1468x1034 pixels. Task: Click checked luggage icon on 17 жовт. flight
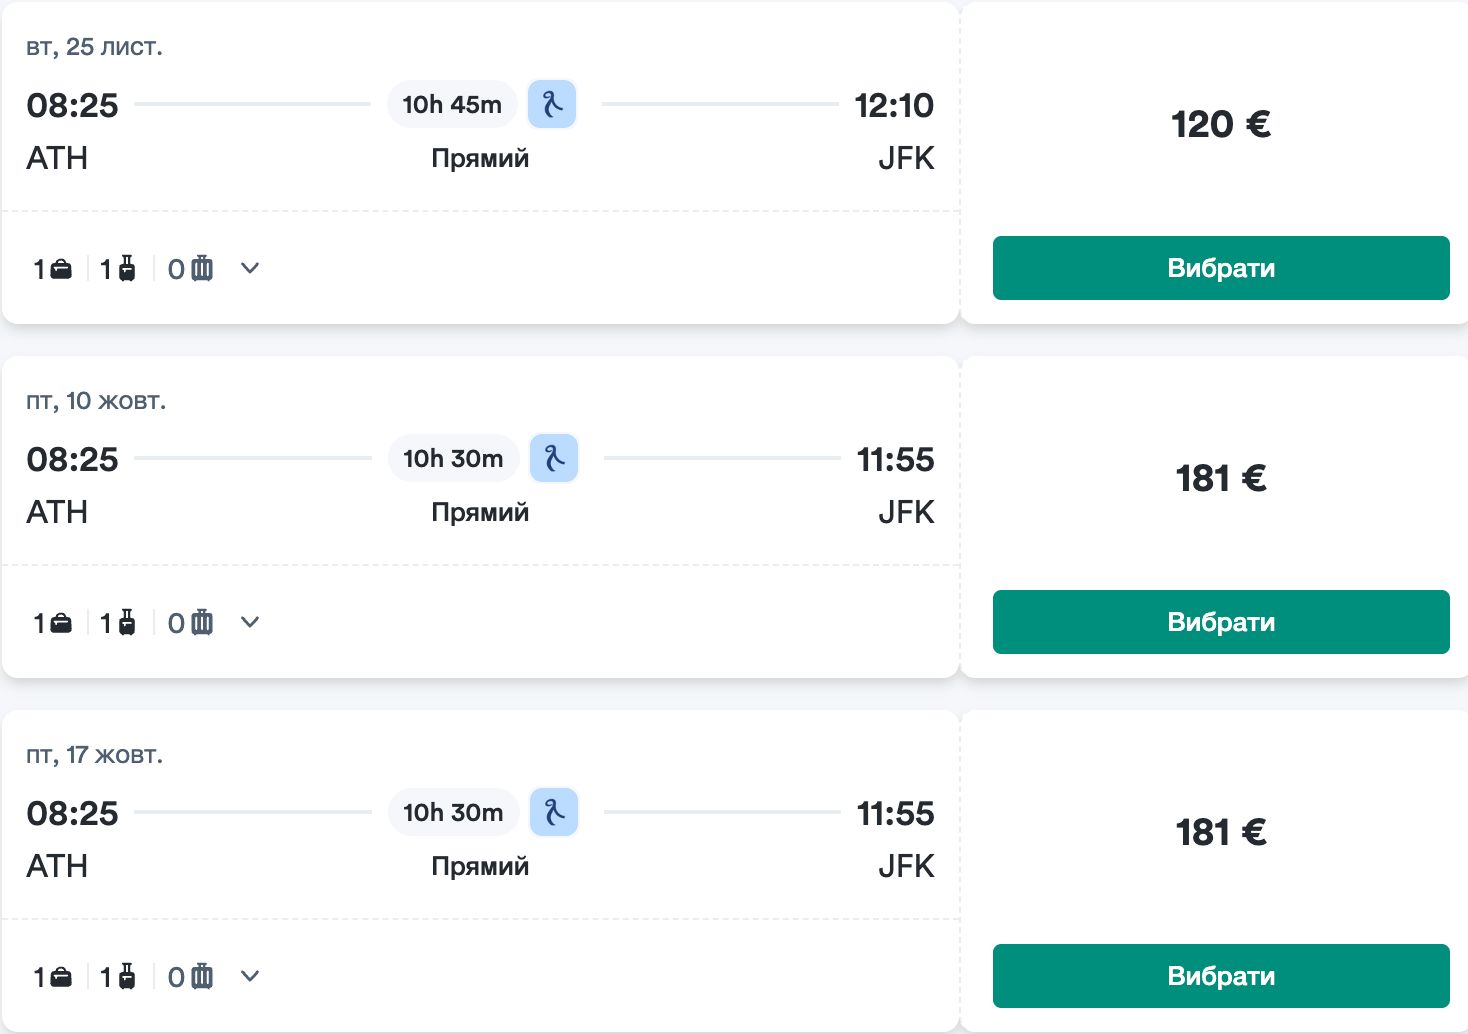click(x=202, y=977)
